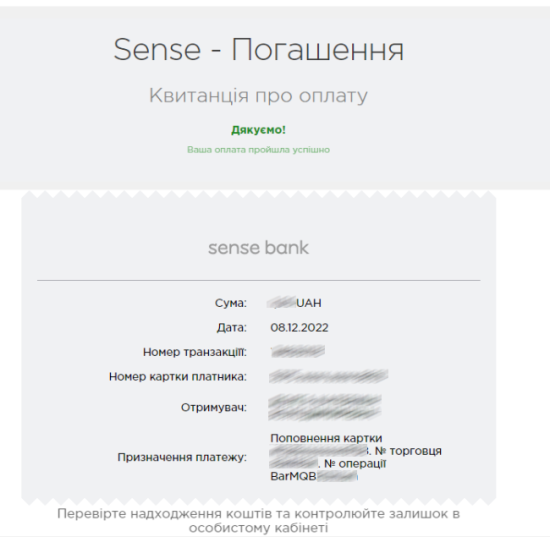Select the UAH amount value
The height and width of the screenshot is (537, 550).
(x=294, y=303)
